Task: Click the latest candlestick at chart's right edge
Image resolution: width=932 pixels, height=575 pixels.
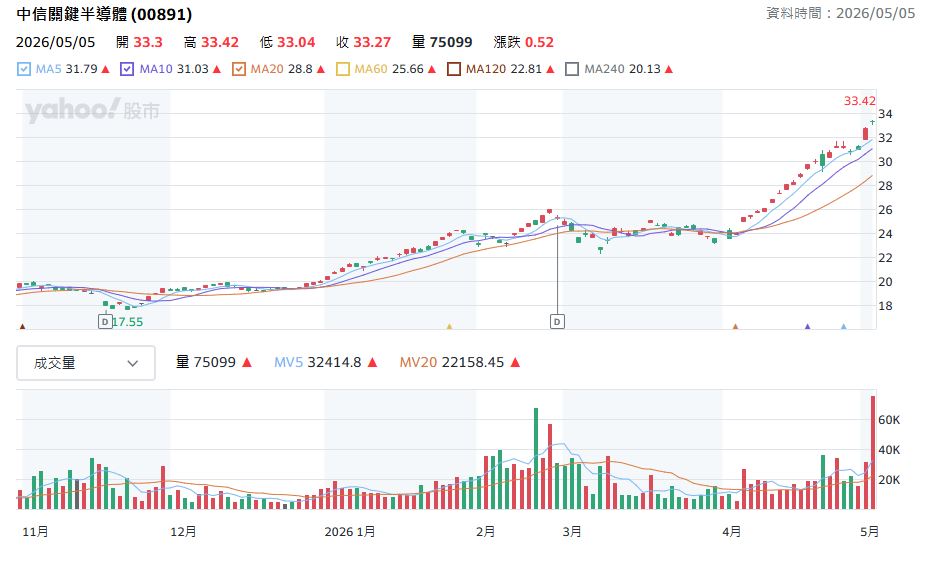Action: 873,122
